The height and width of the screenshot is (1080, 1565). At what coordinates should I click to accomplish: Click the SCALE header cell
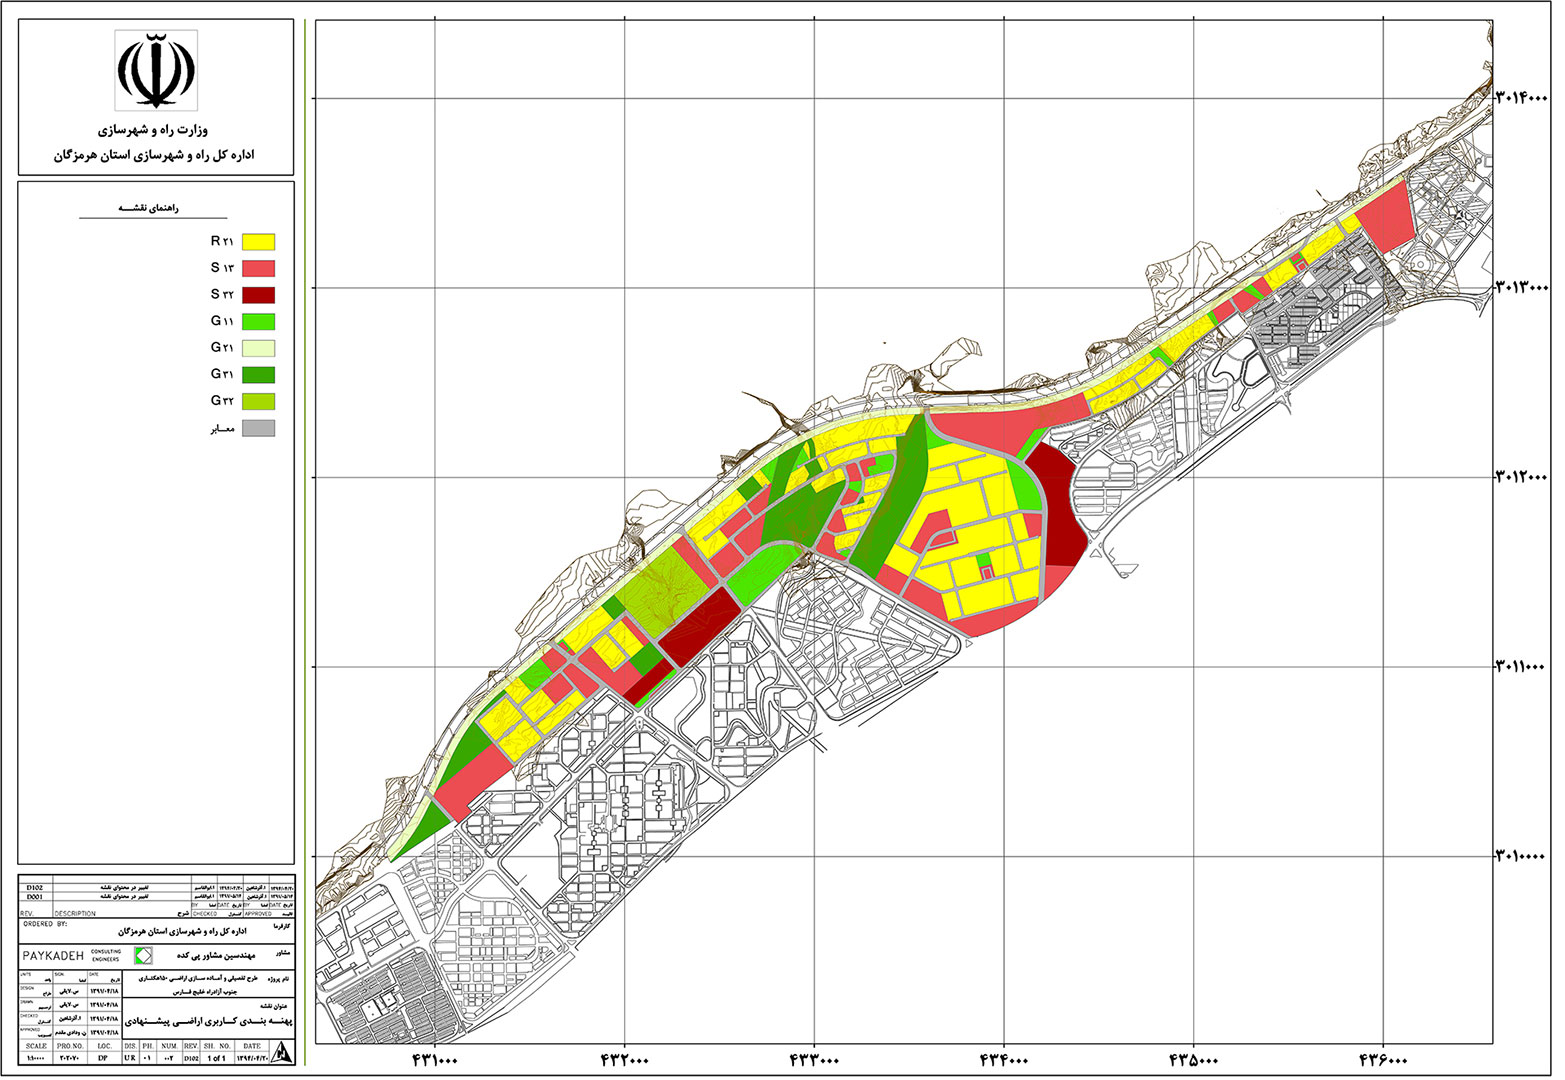[x=36, y=1046]
